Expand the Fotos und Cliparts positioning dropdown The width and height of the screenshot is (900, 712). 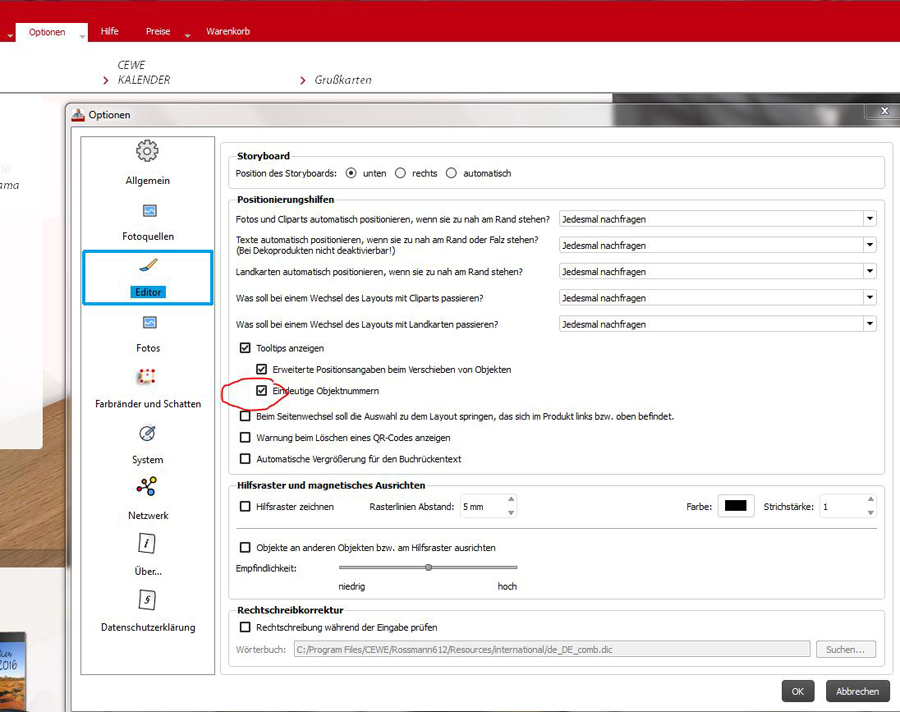point(869,219)
